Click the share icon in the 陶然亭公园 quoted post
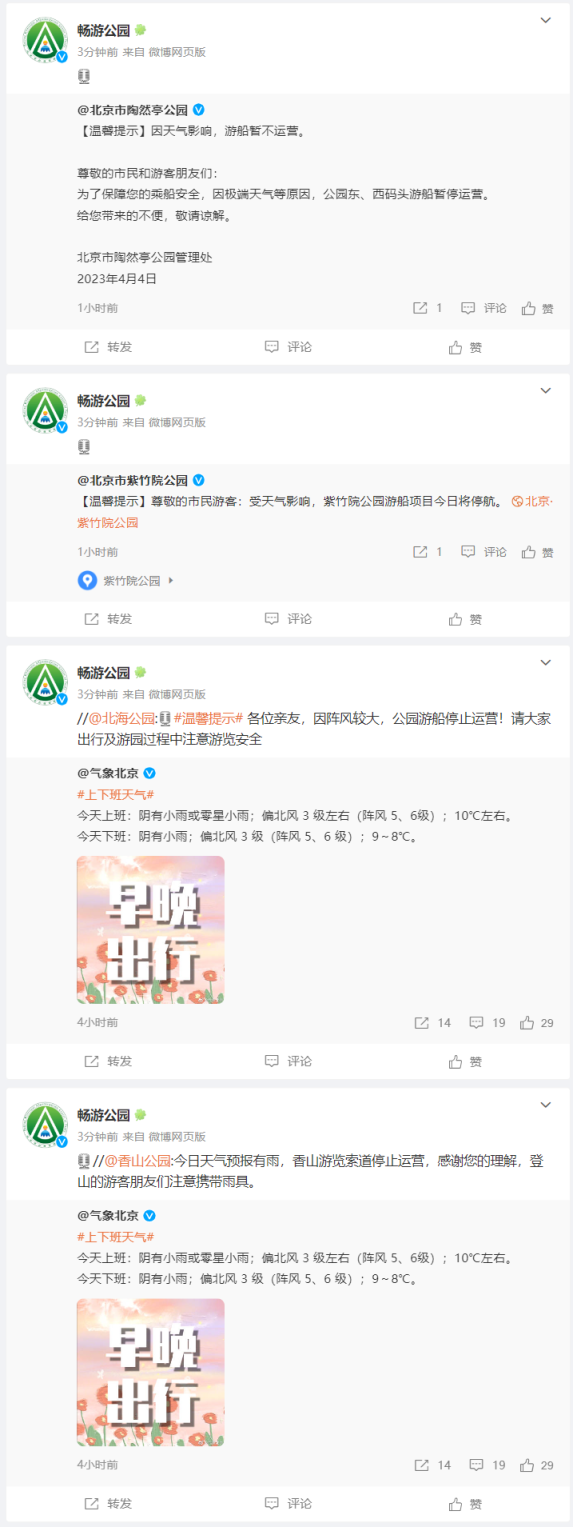This screenshot has width=573, height=1527. pyautogui.click(x=428, y=308)
